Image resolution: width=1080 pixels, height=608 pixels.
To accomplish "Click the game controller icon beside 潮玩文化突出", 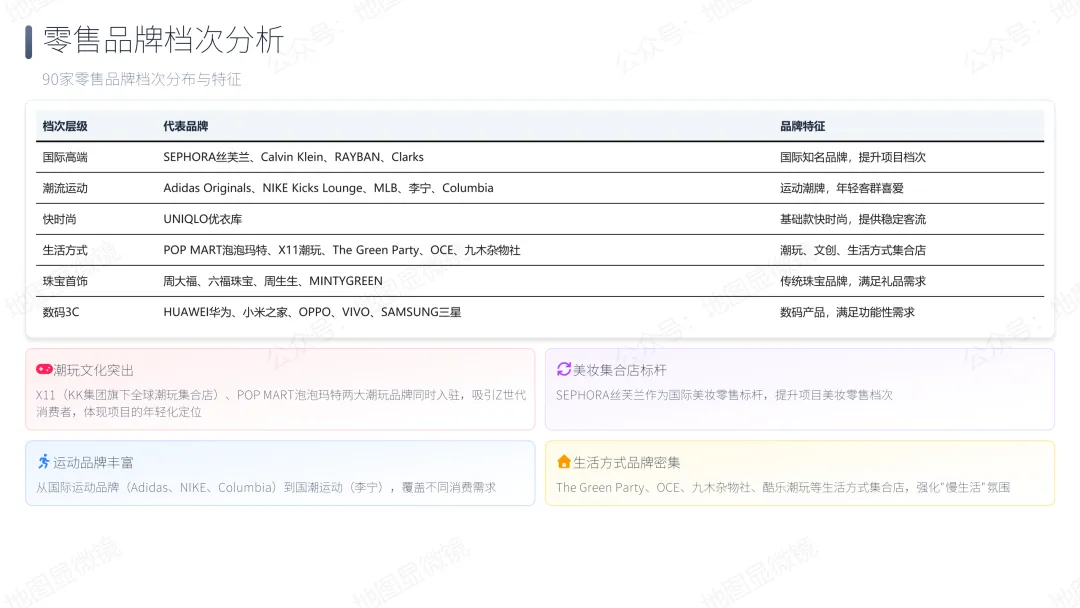I will 44,369.
